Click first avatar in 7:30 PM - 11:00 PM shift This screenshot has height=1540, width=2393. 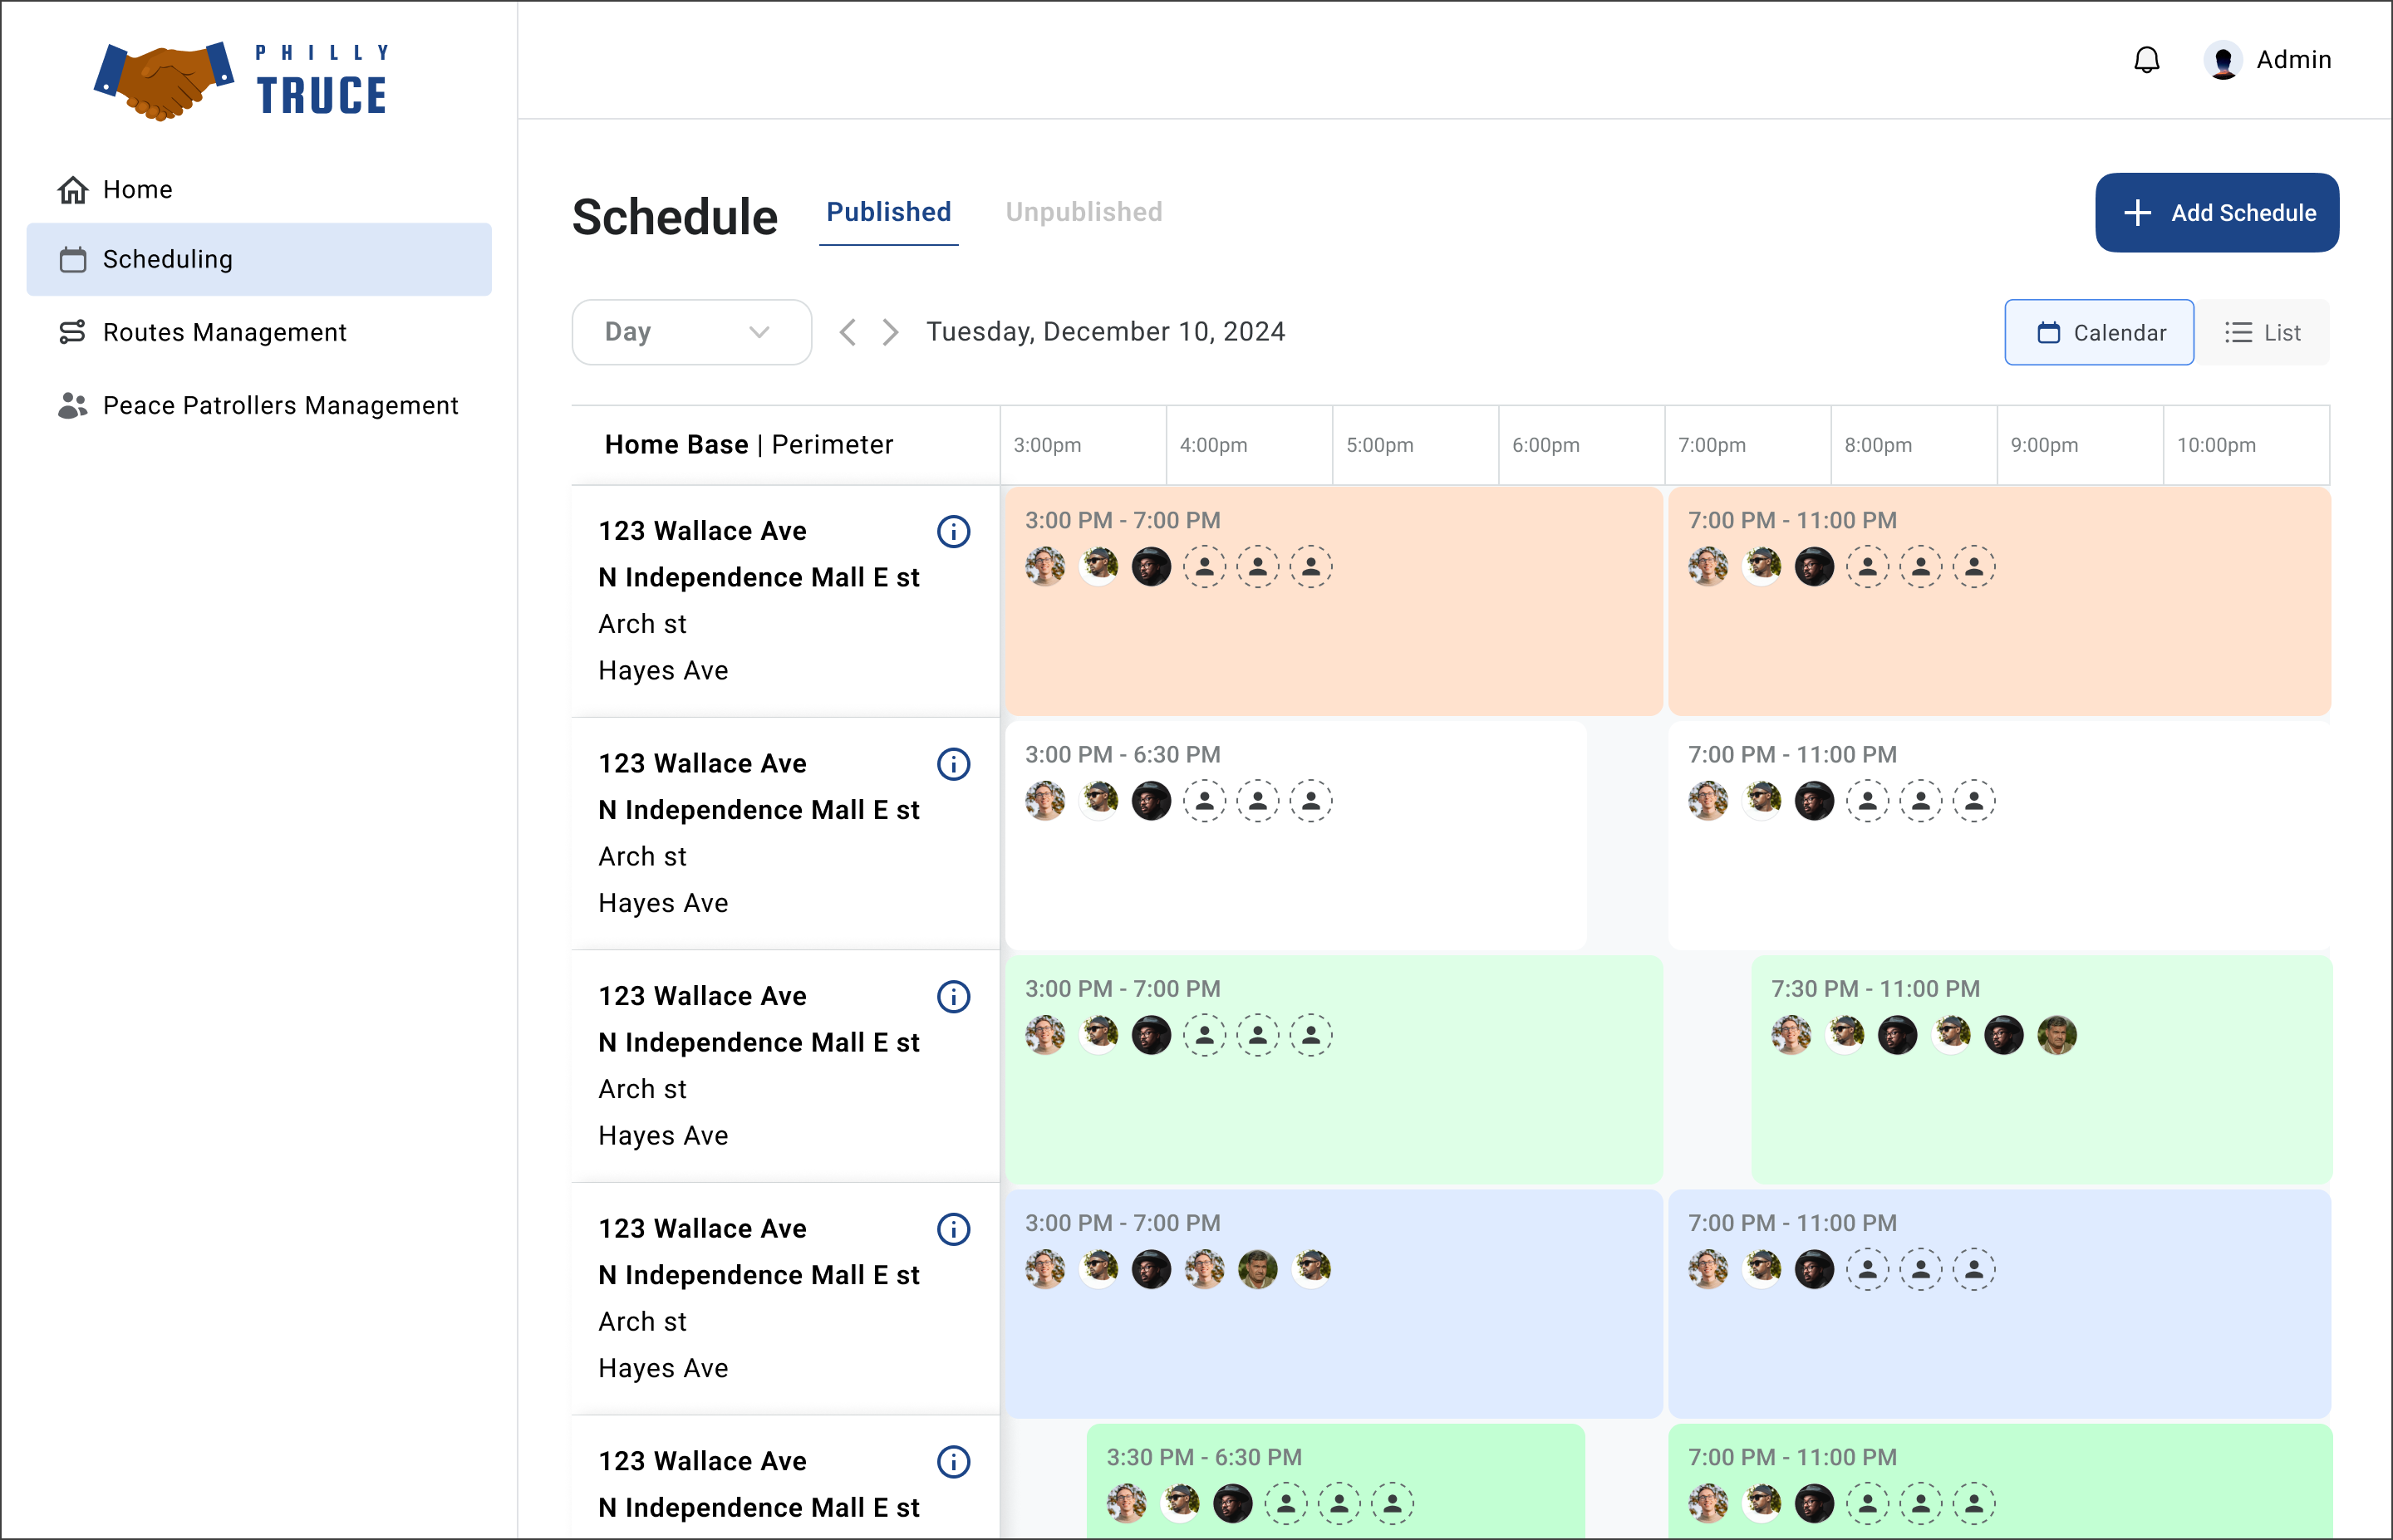1791,1035
